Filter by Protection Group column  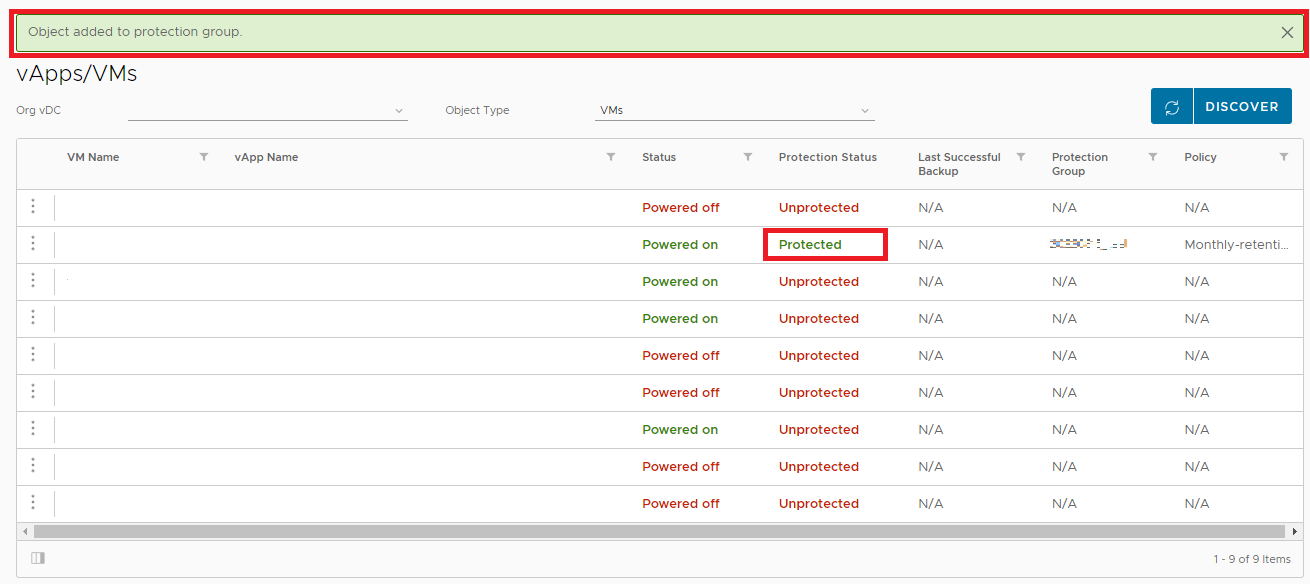[x=1153, y=157]
